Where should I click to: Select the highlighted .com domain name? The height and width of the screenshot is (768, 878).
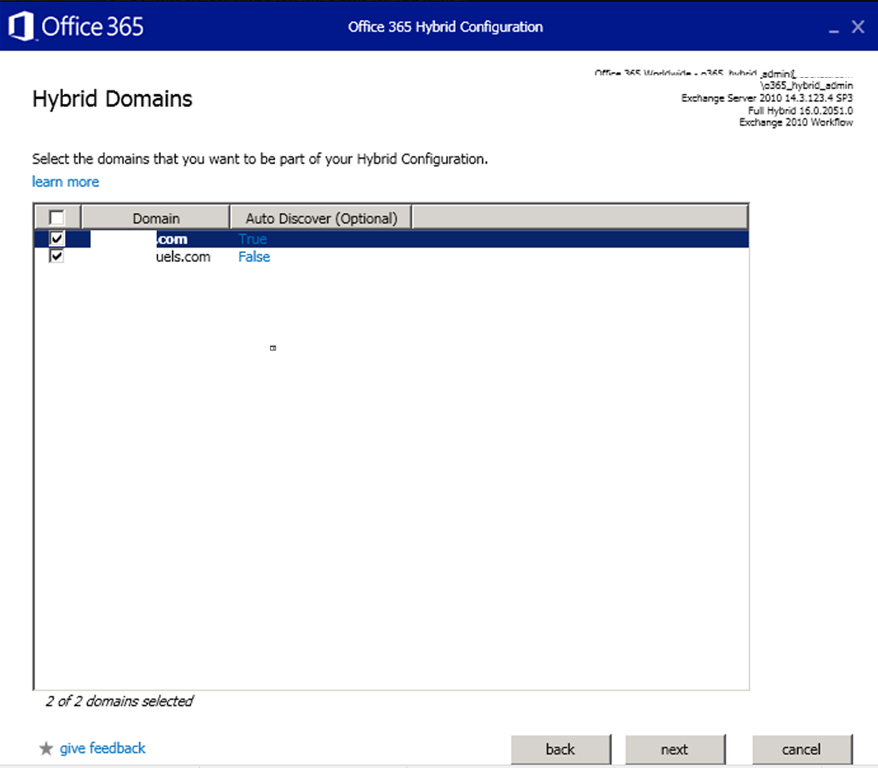172,239
